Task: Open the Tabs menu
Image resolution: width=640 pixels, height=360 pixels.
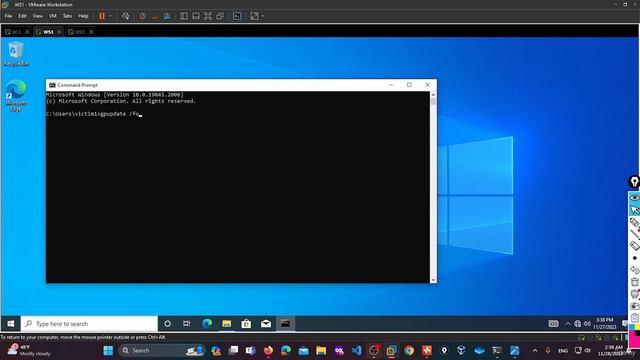Action: pyautogui.click(x=67, y=16)
